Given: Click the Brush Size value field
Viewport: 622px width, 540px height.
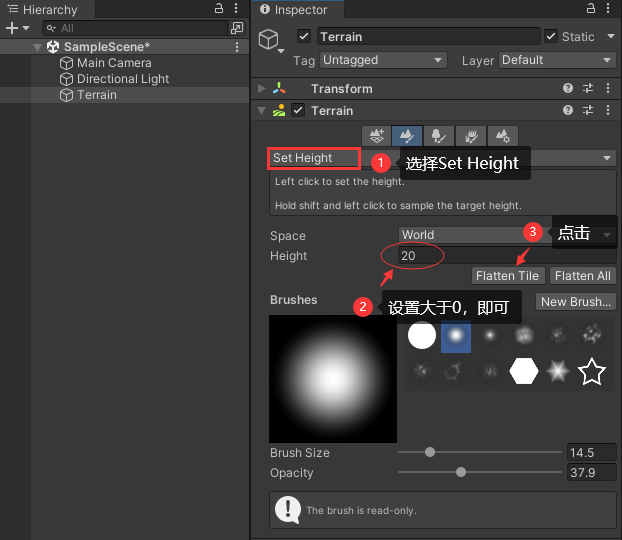Looking at the screenshot, I should [591, 452].
